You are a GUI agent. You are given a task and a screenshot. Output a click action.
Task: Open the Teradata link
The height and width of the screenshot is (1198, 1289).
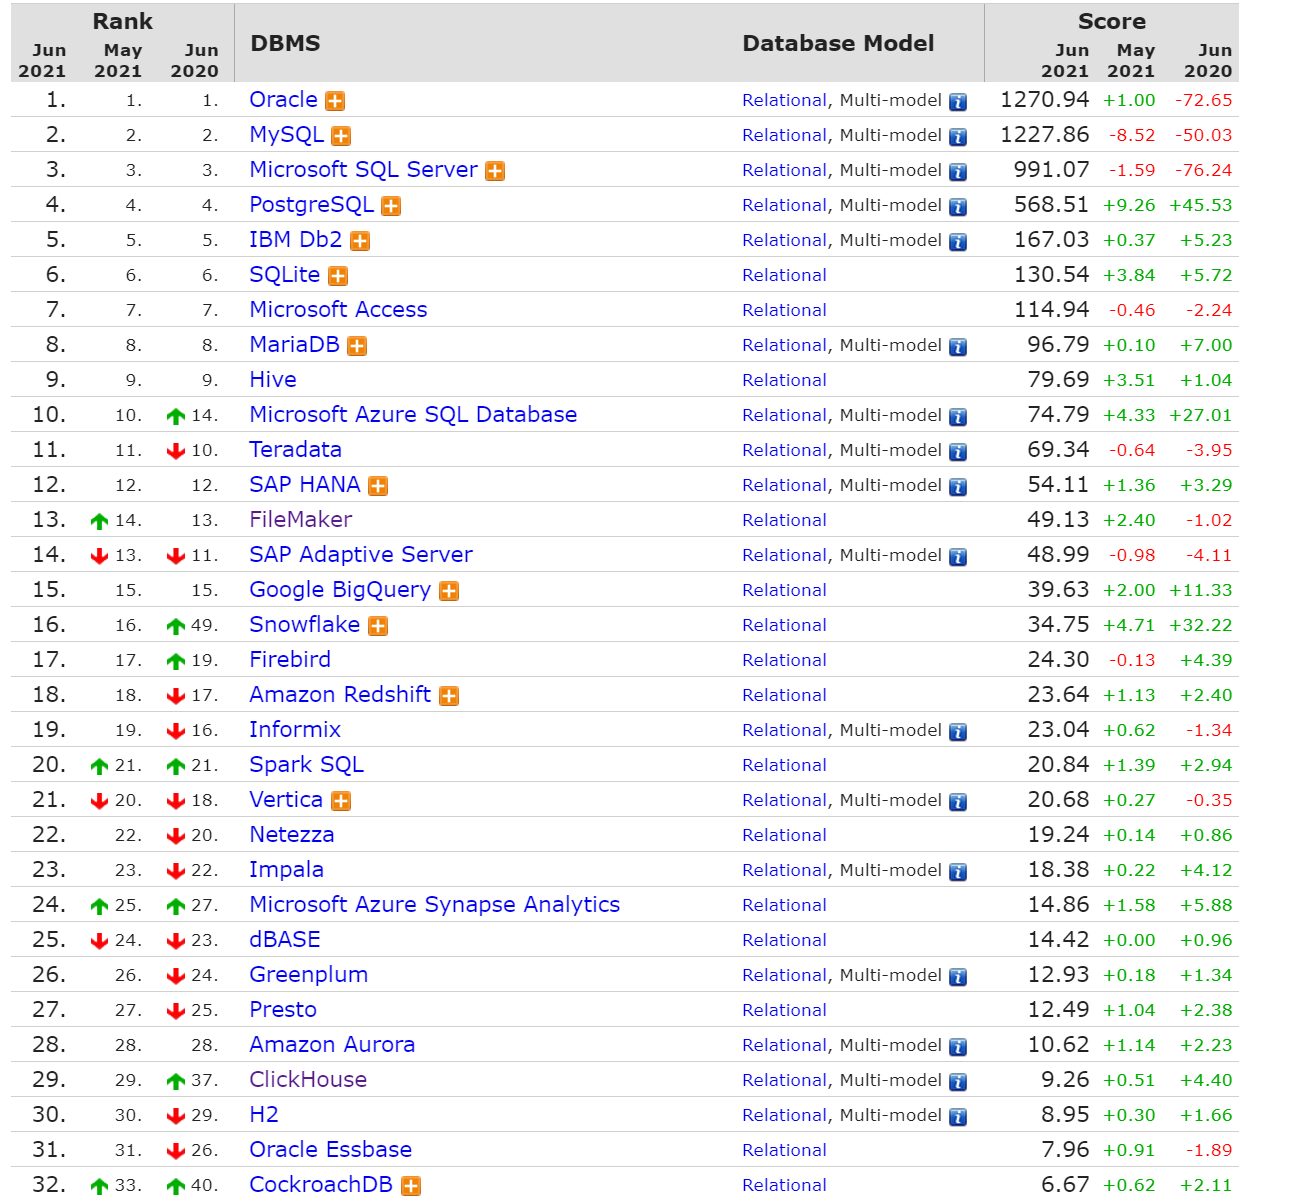click(x=295, y=450)
